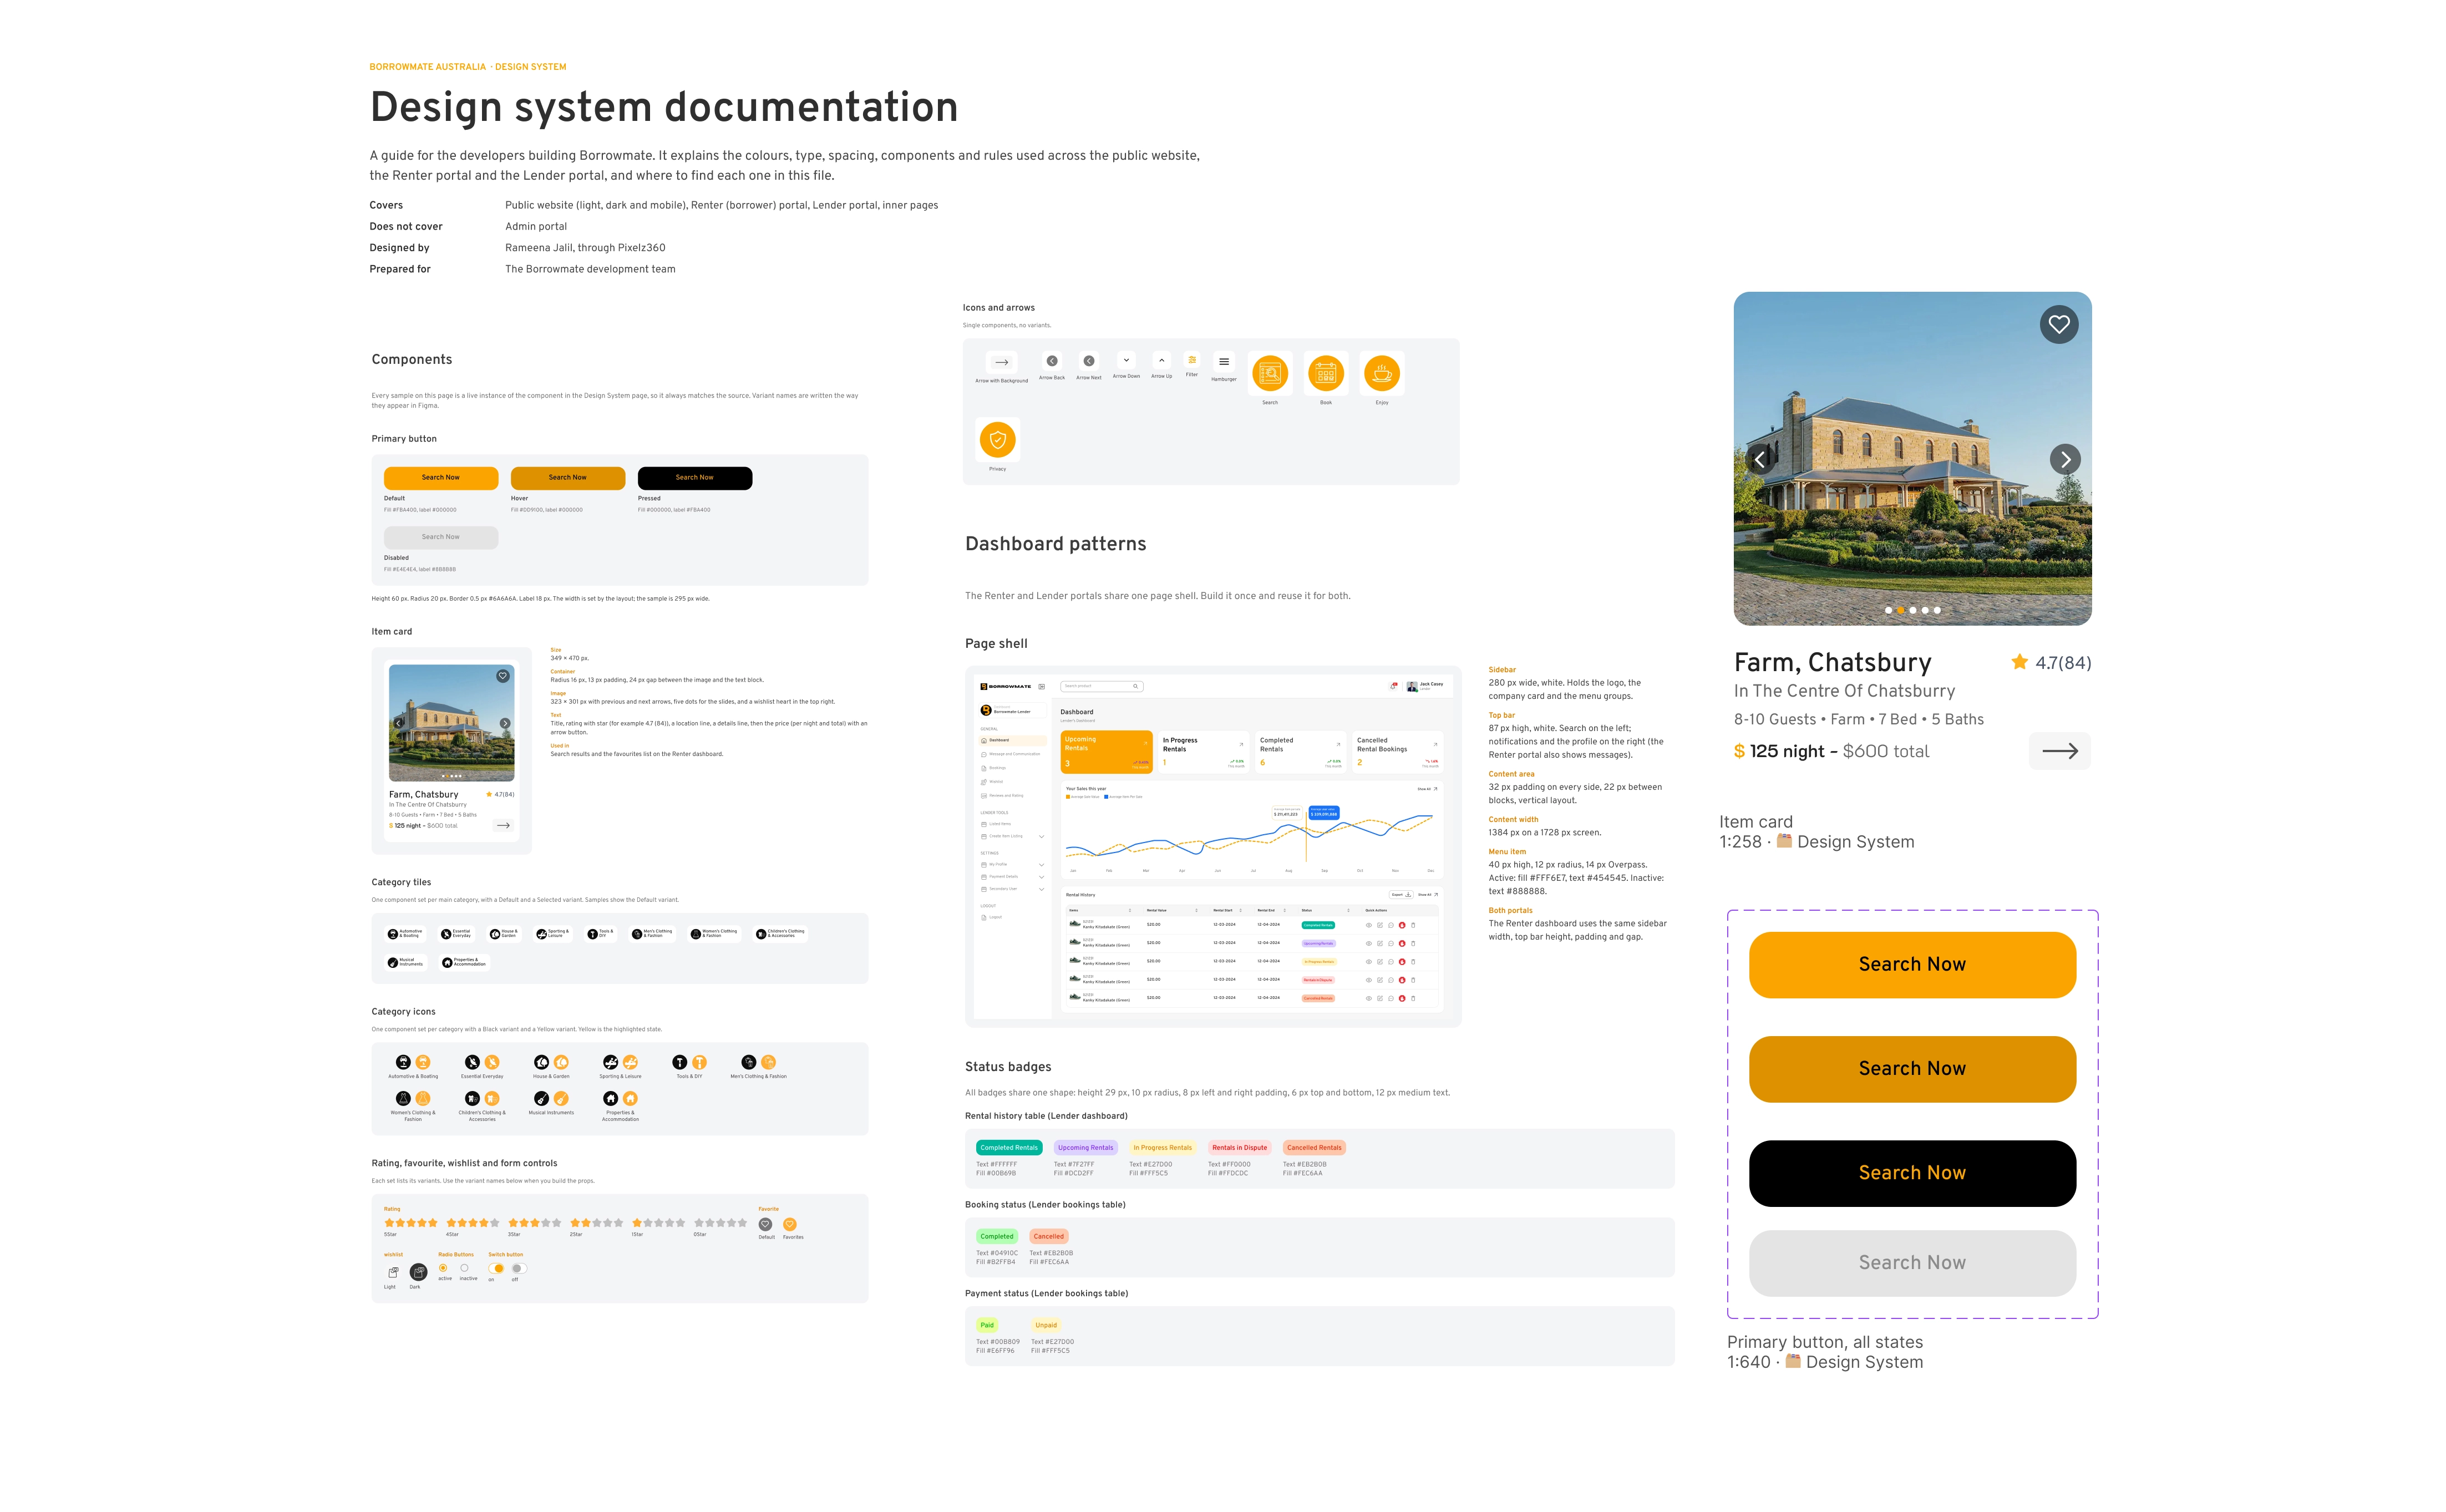The height and width of the screenshot is (1512, 2446).
Task: Select the Dark wishlist icon variant
Action: 418,1272
